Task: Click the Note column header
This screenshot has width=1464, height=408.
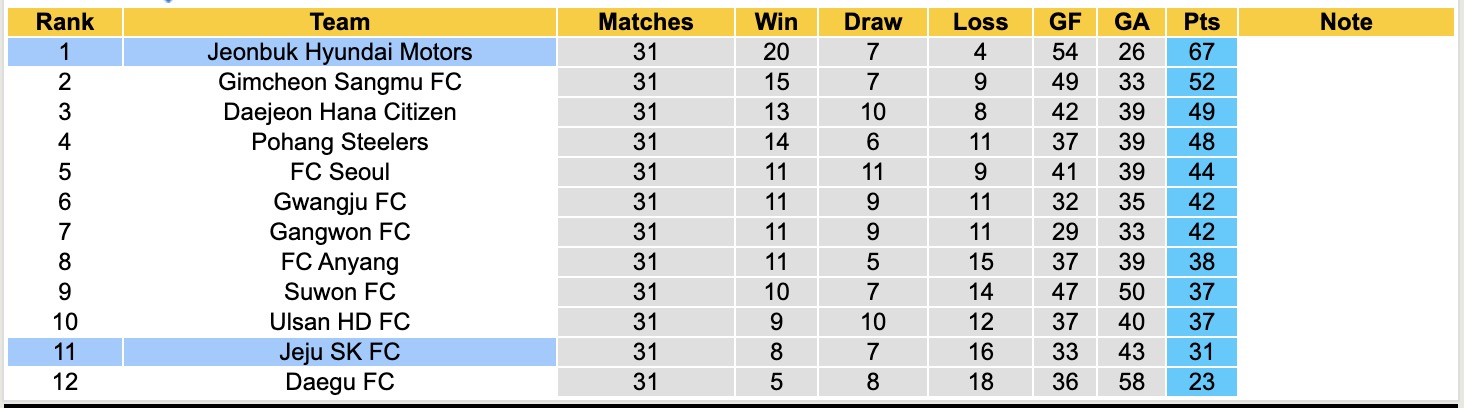Action: tap(1346, 22)
